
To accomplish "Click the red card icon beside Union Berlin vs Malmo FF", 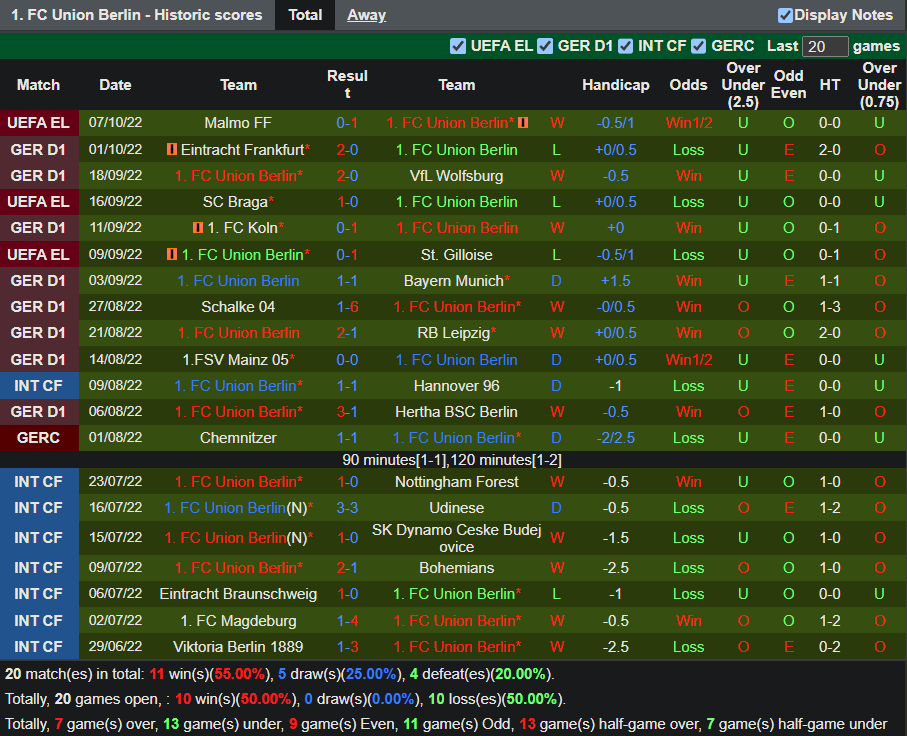I will [523, 123].
